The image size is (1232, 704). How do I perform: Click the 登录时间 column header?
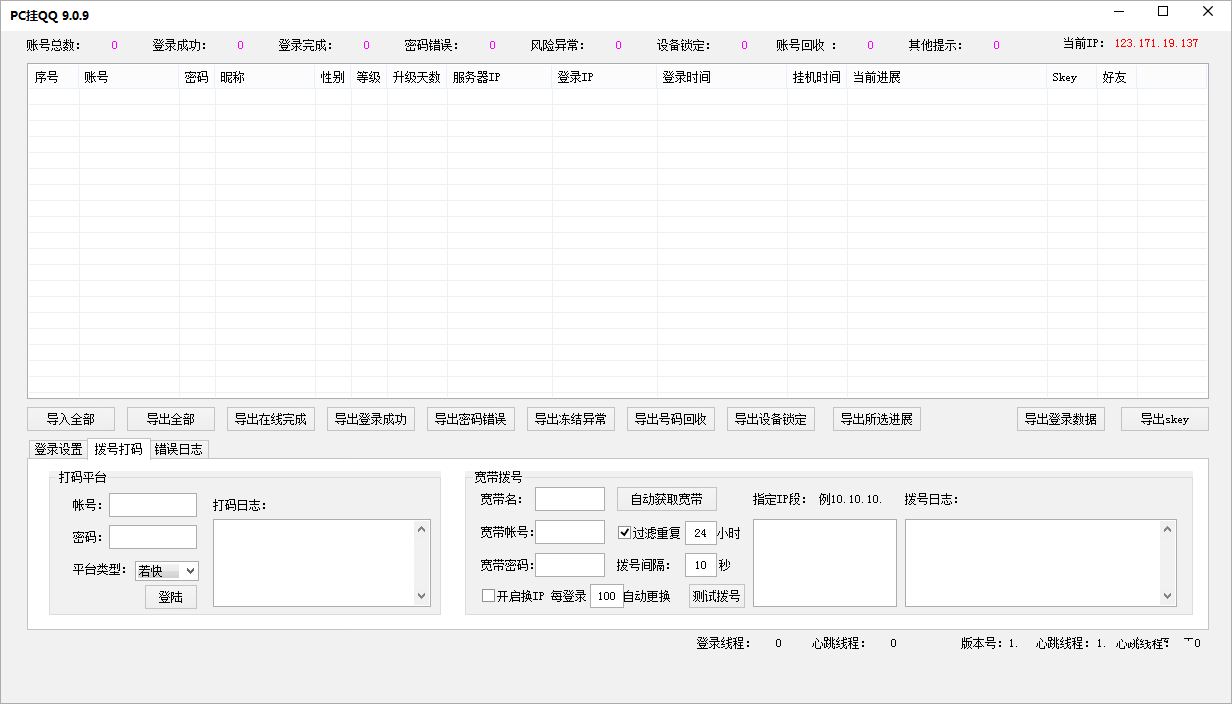coord(722,77)
